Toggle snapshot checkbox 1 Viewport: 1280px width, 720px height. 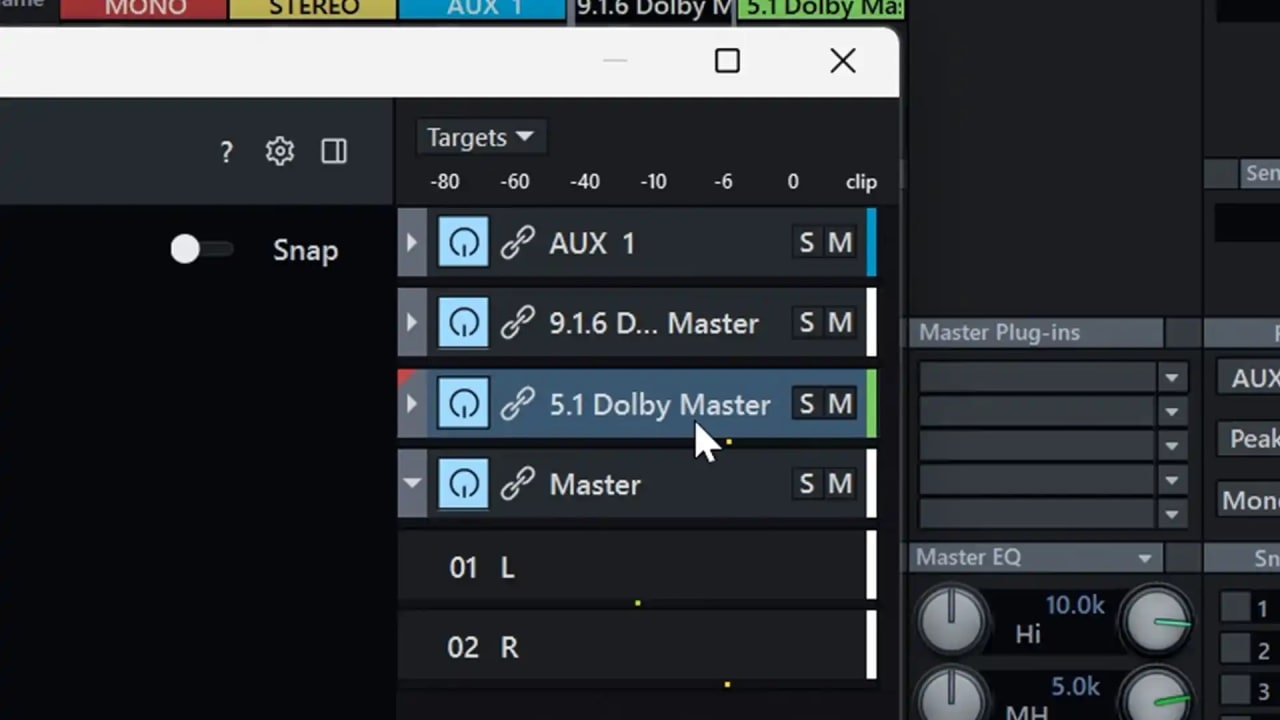click(1236, 607)
